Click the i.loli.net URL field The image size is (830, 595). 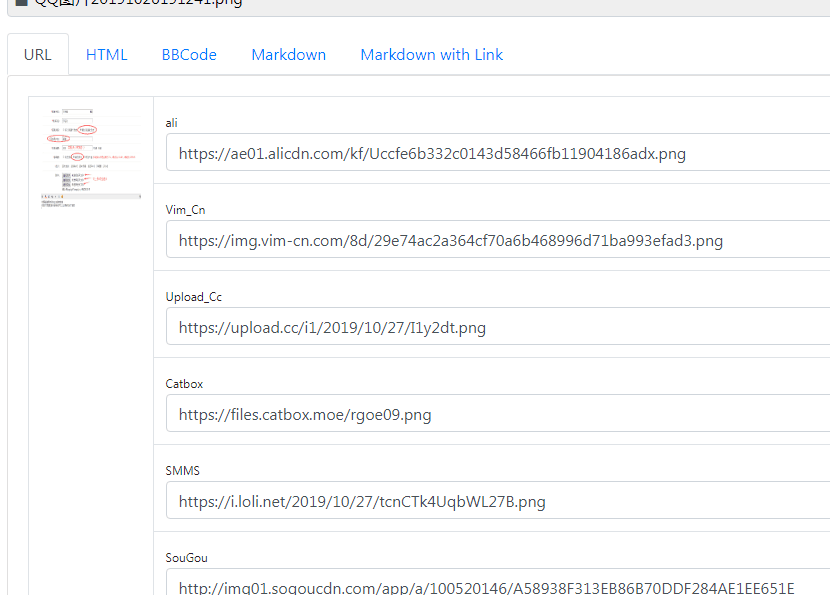pyautogui.click(x=497, y=501)
